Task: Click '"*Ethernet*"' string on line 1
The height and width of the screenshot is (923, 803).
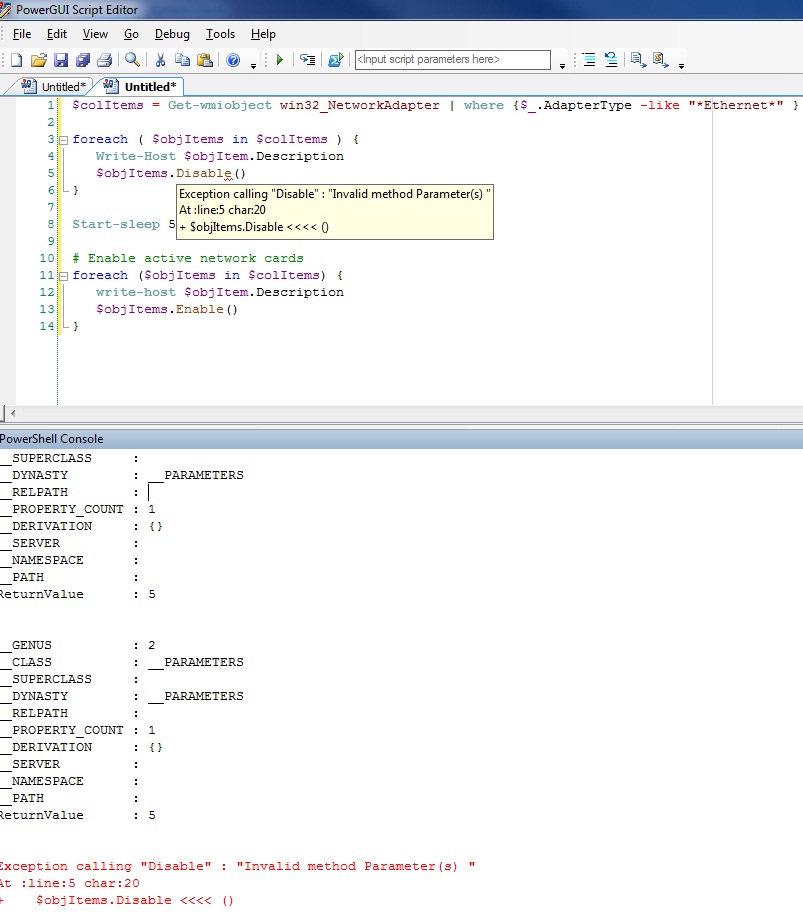Action: tap(736, 105)
